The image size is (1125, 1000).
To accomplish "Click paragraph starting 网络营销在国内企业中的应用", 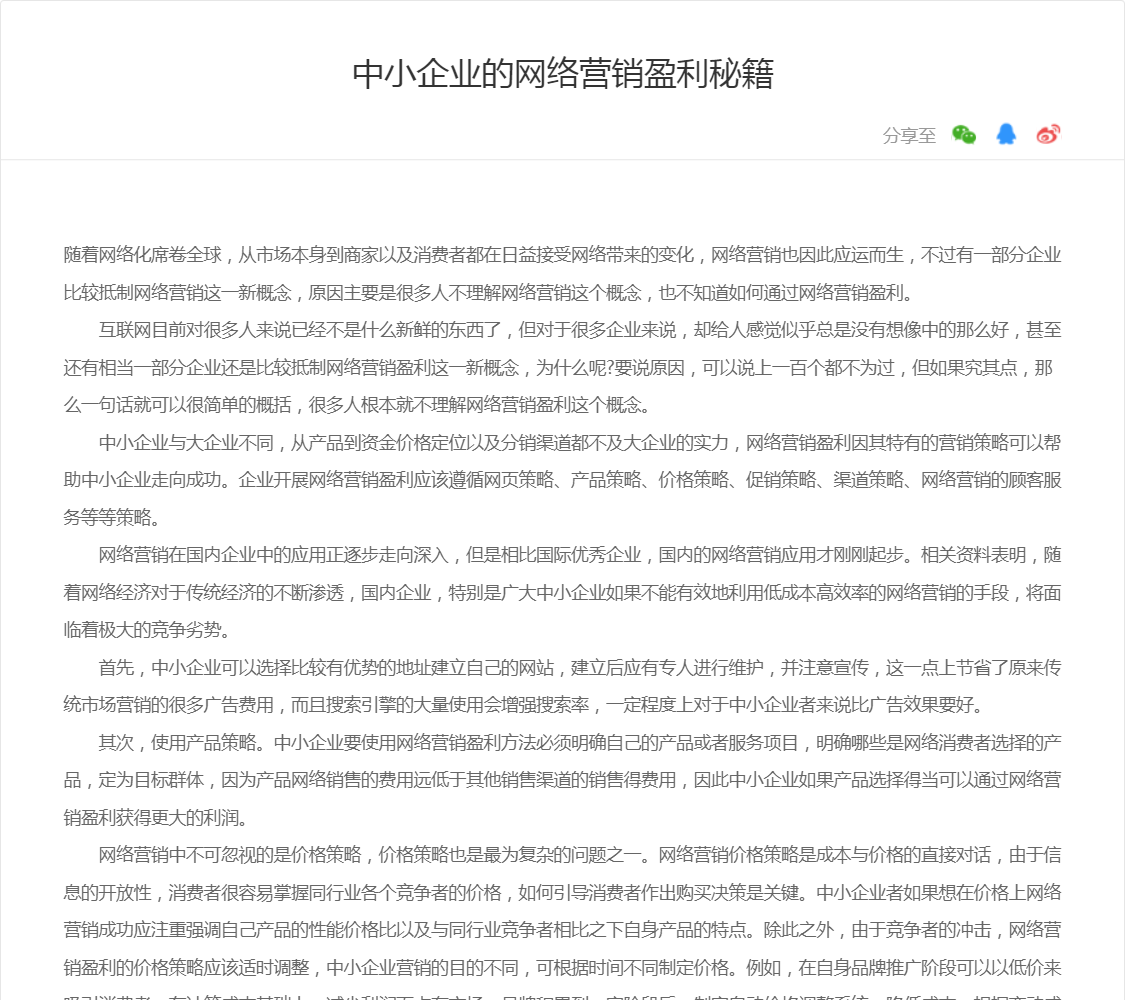I will [x=562, y=592].
